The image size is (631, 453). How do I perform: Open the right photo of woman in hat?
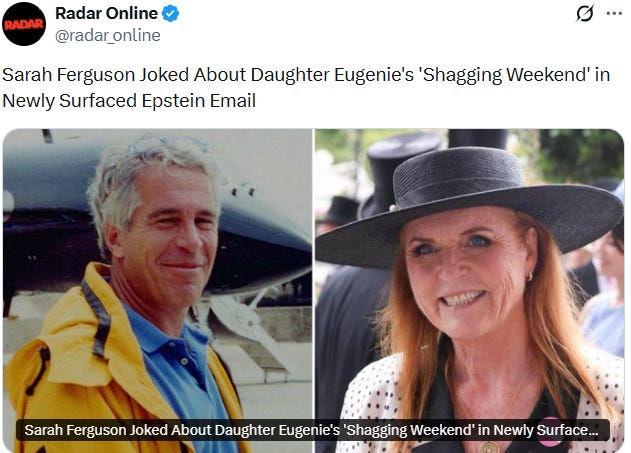tap(469, 290)
